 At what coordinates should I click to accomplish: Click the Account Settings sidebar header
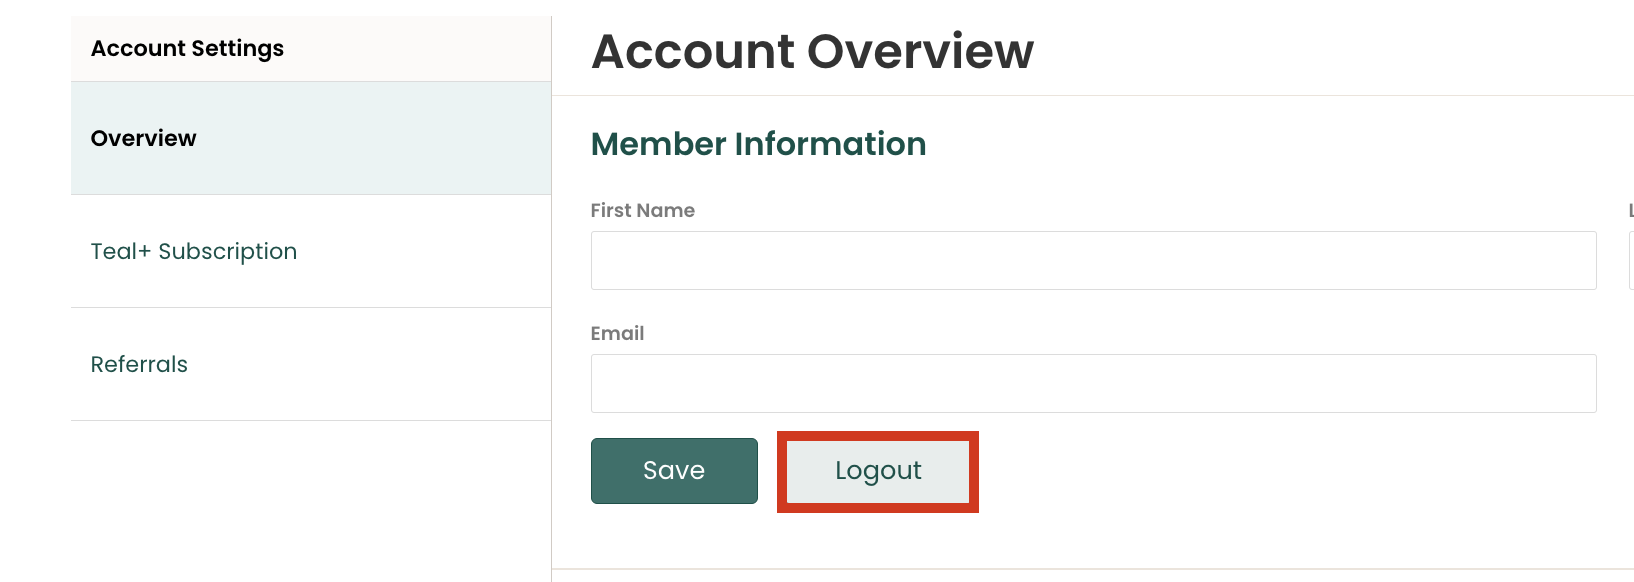[186, 48]
